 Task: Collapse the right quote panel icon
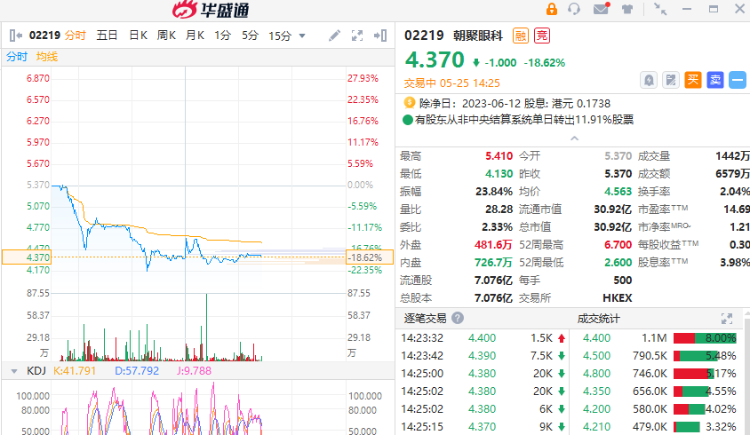click(380, 35)
